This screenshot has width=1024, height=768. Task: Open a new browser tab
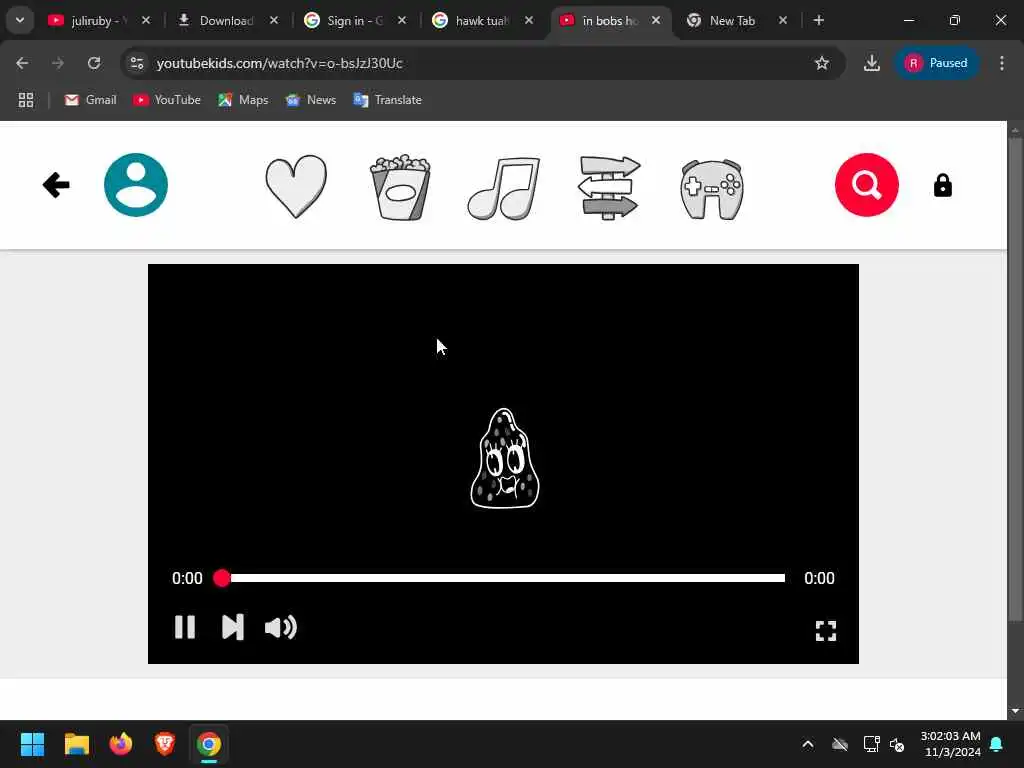click(x=818, y=21)
